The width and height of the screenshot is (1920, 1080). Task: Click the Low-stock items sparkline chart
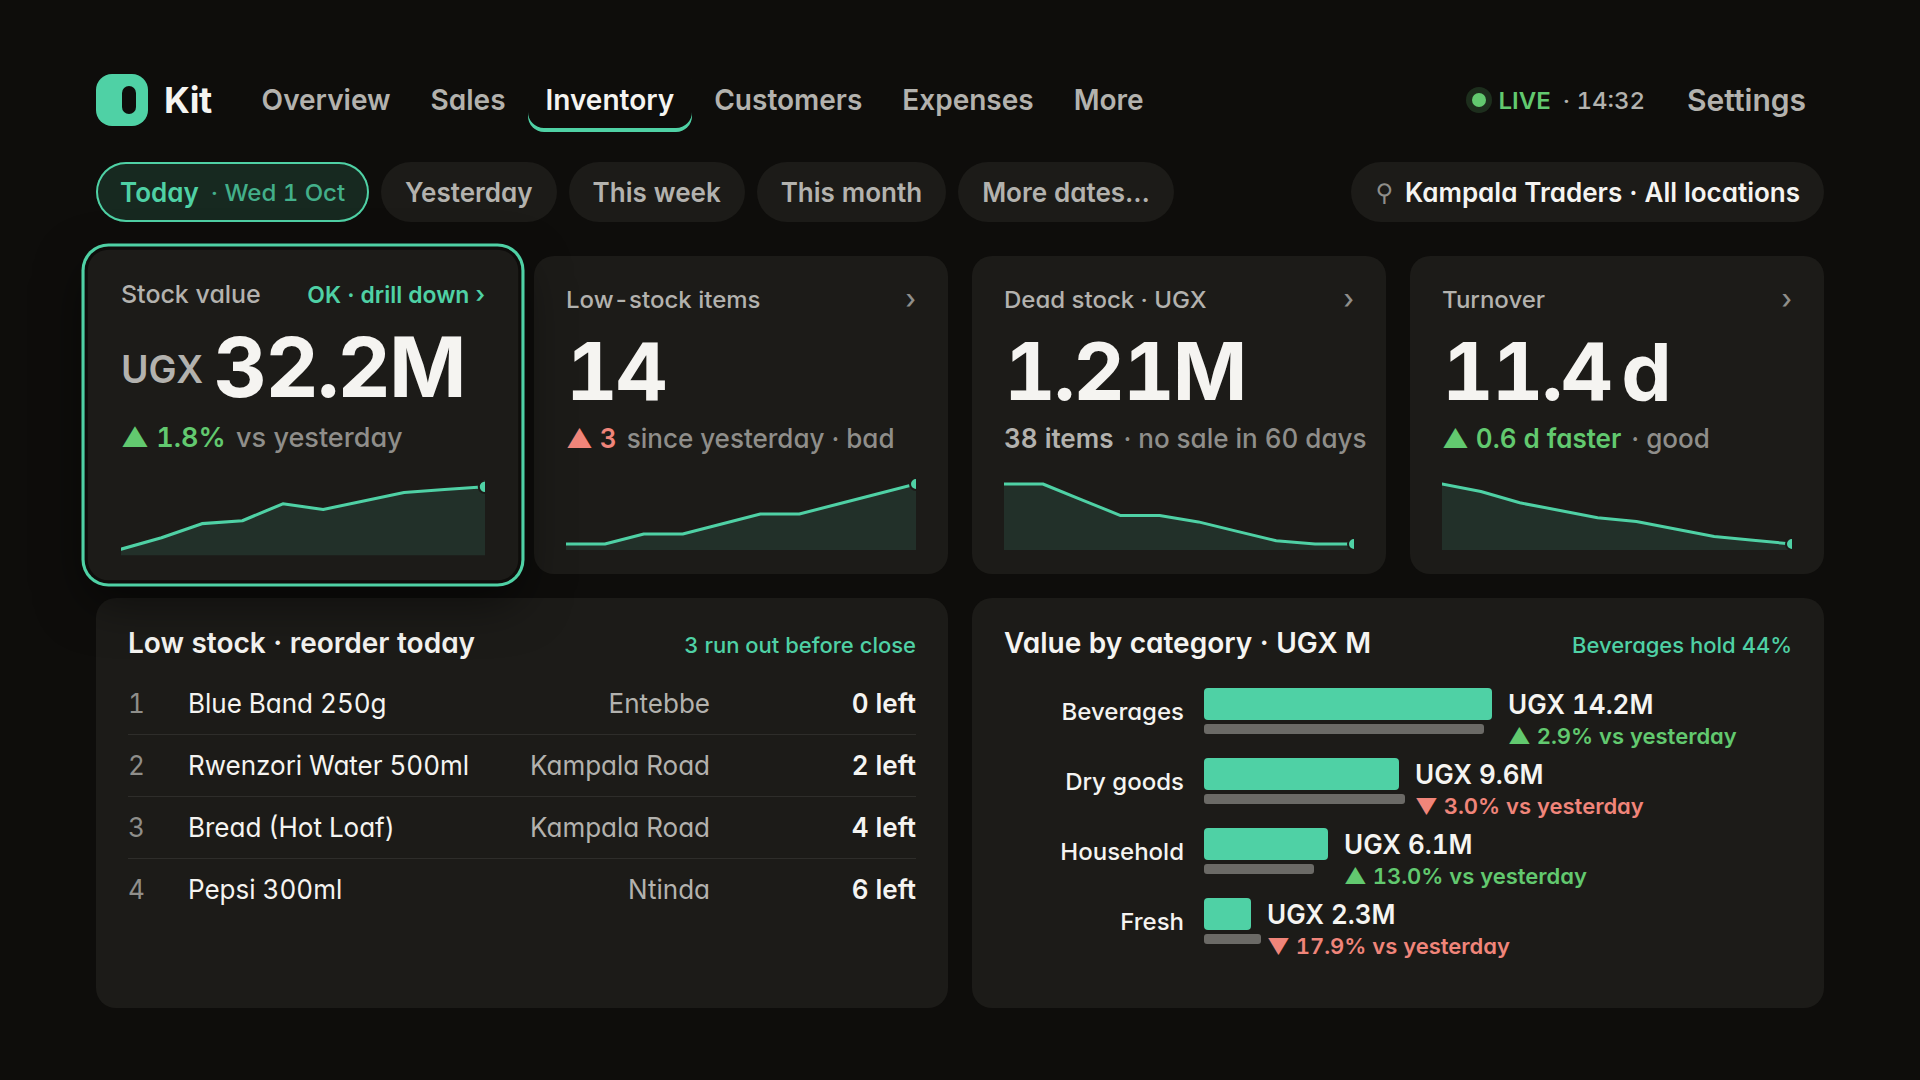coord(741,515)
